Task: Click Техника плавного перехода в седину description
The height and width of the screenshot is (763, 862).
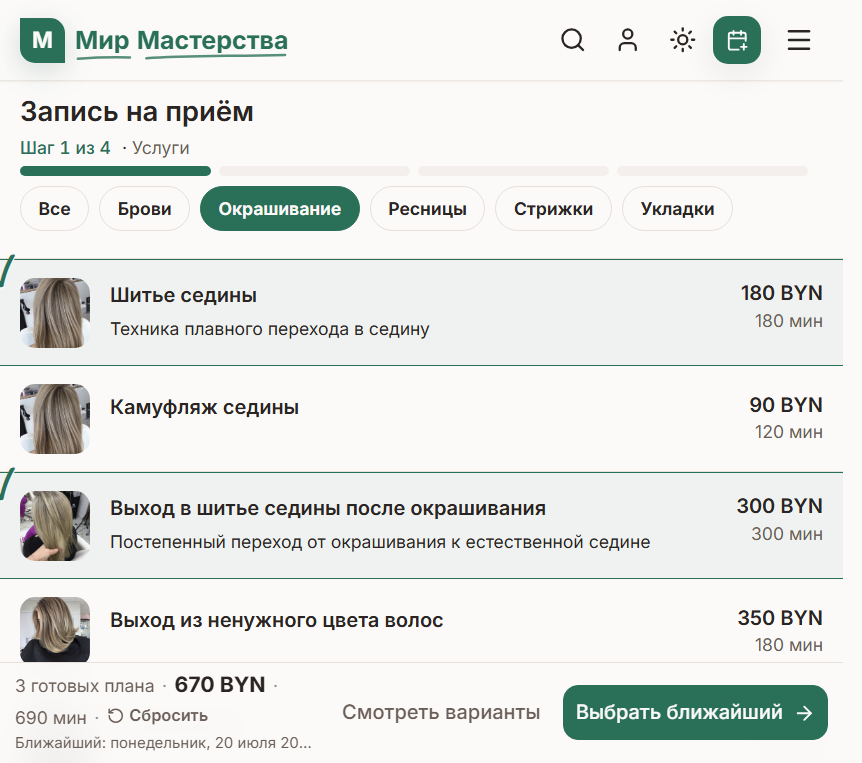Action: tap(270, 329)
